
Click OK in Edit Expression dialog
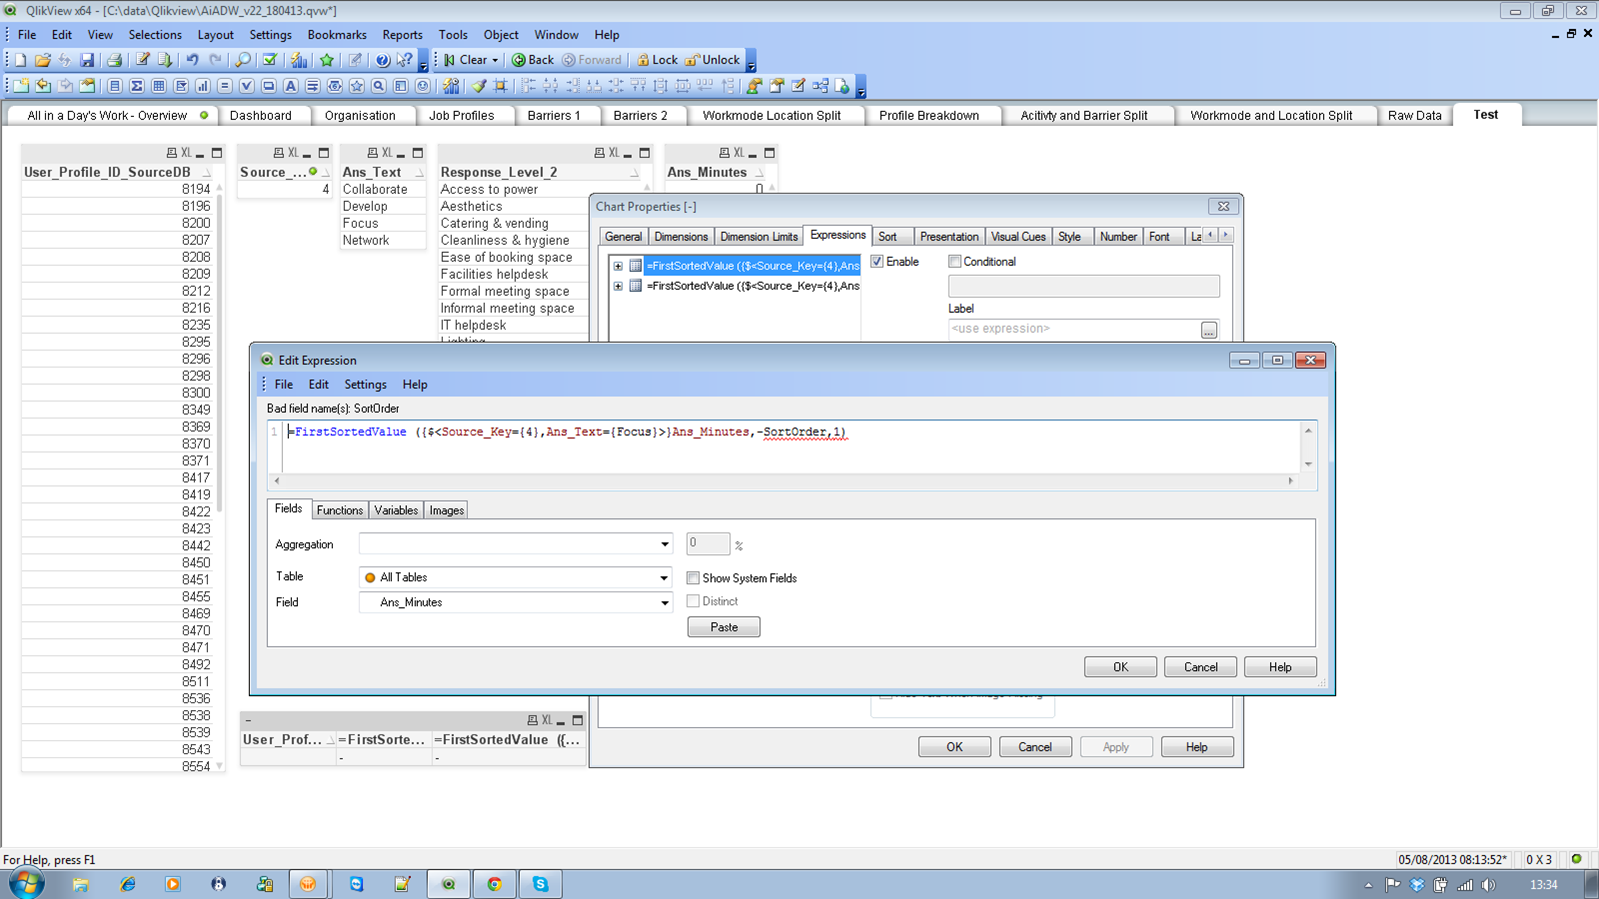[1119, 667]
